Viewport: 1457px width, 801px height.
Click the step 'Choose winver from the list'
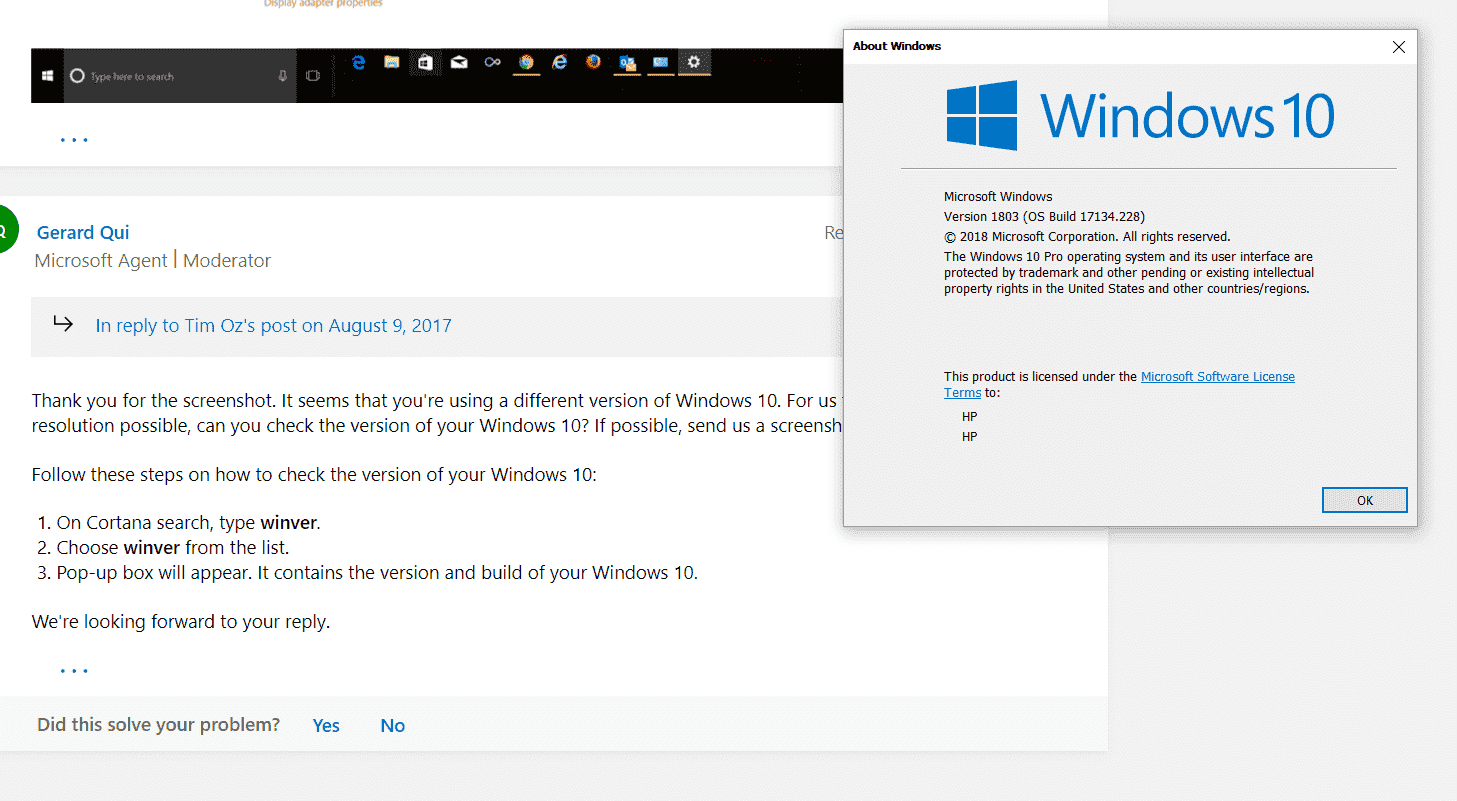tap(172, 548)
